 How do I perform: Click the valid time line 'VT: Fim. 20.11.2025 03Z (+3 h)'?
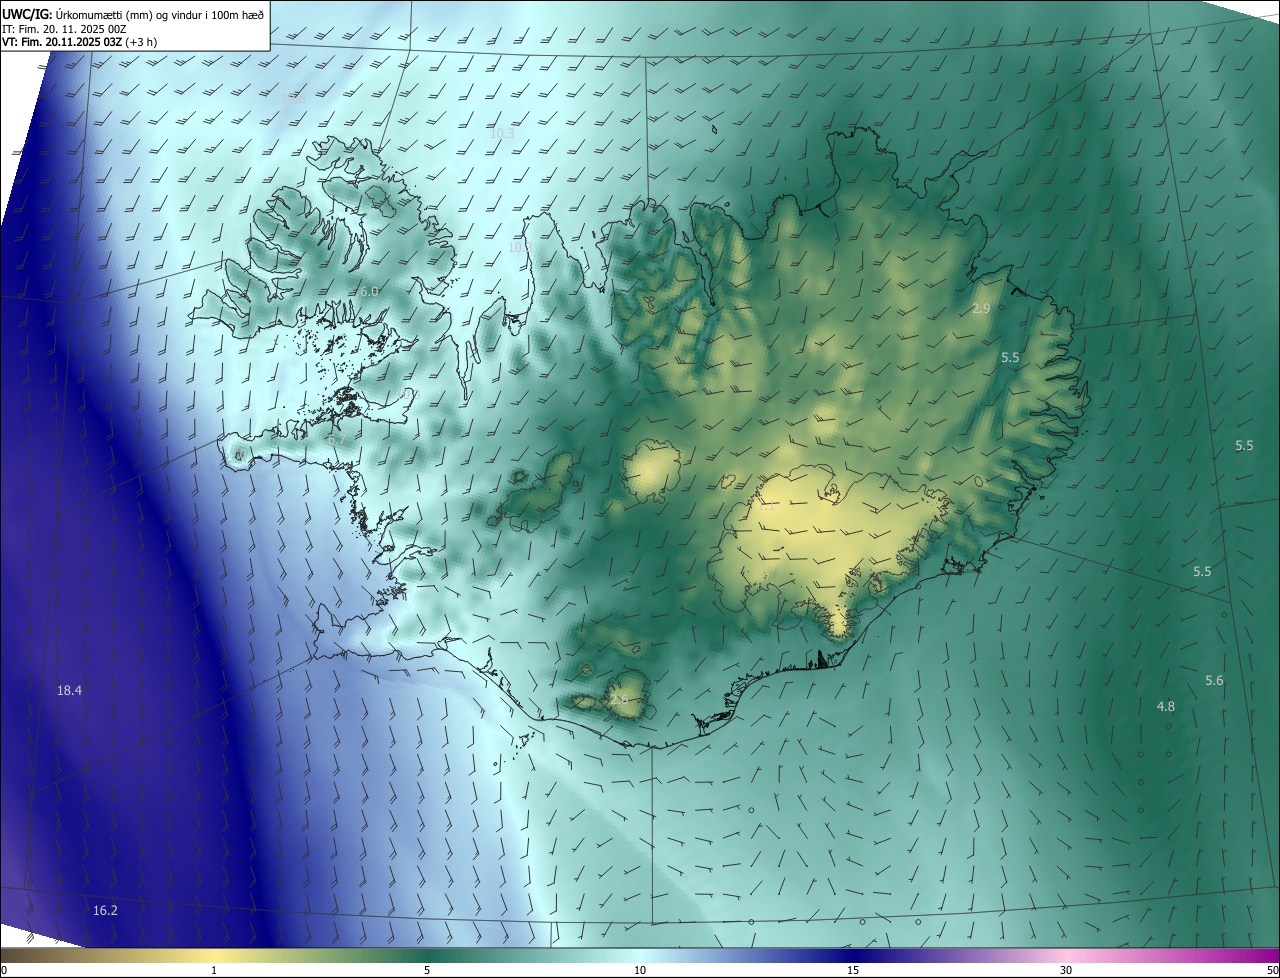tap(80, 42)
